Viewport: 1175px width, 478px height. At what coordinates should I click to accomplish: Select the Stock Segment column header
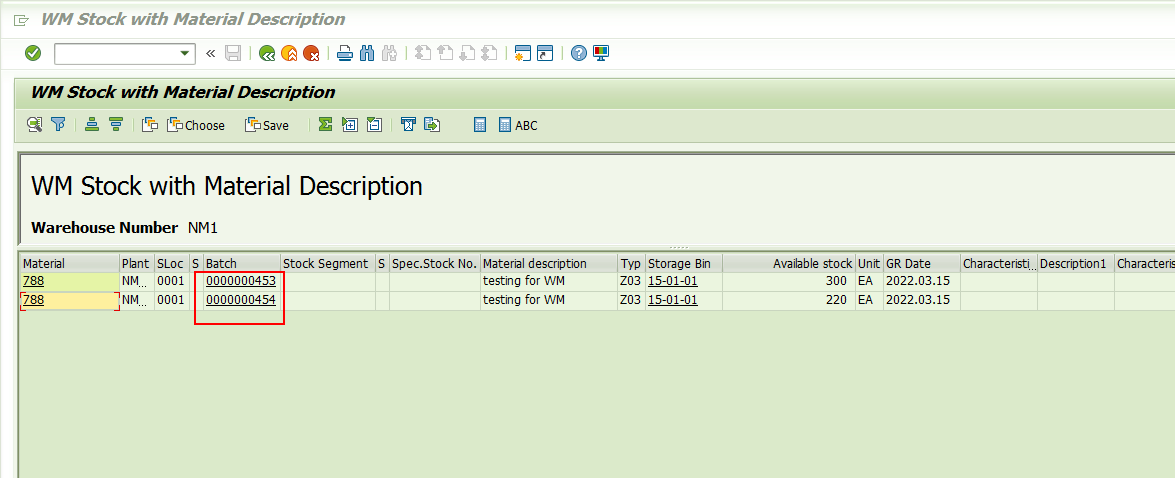328,264
